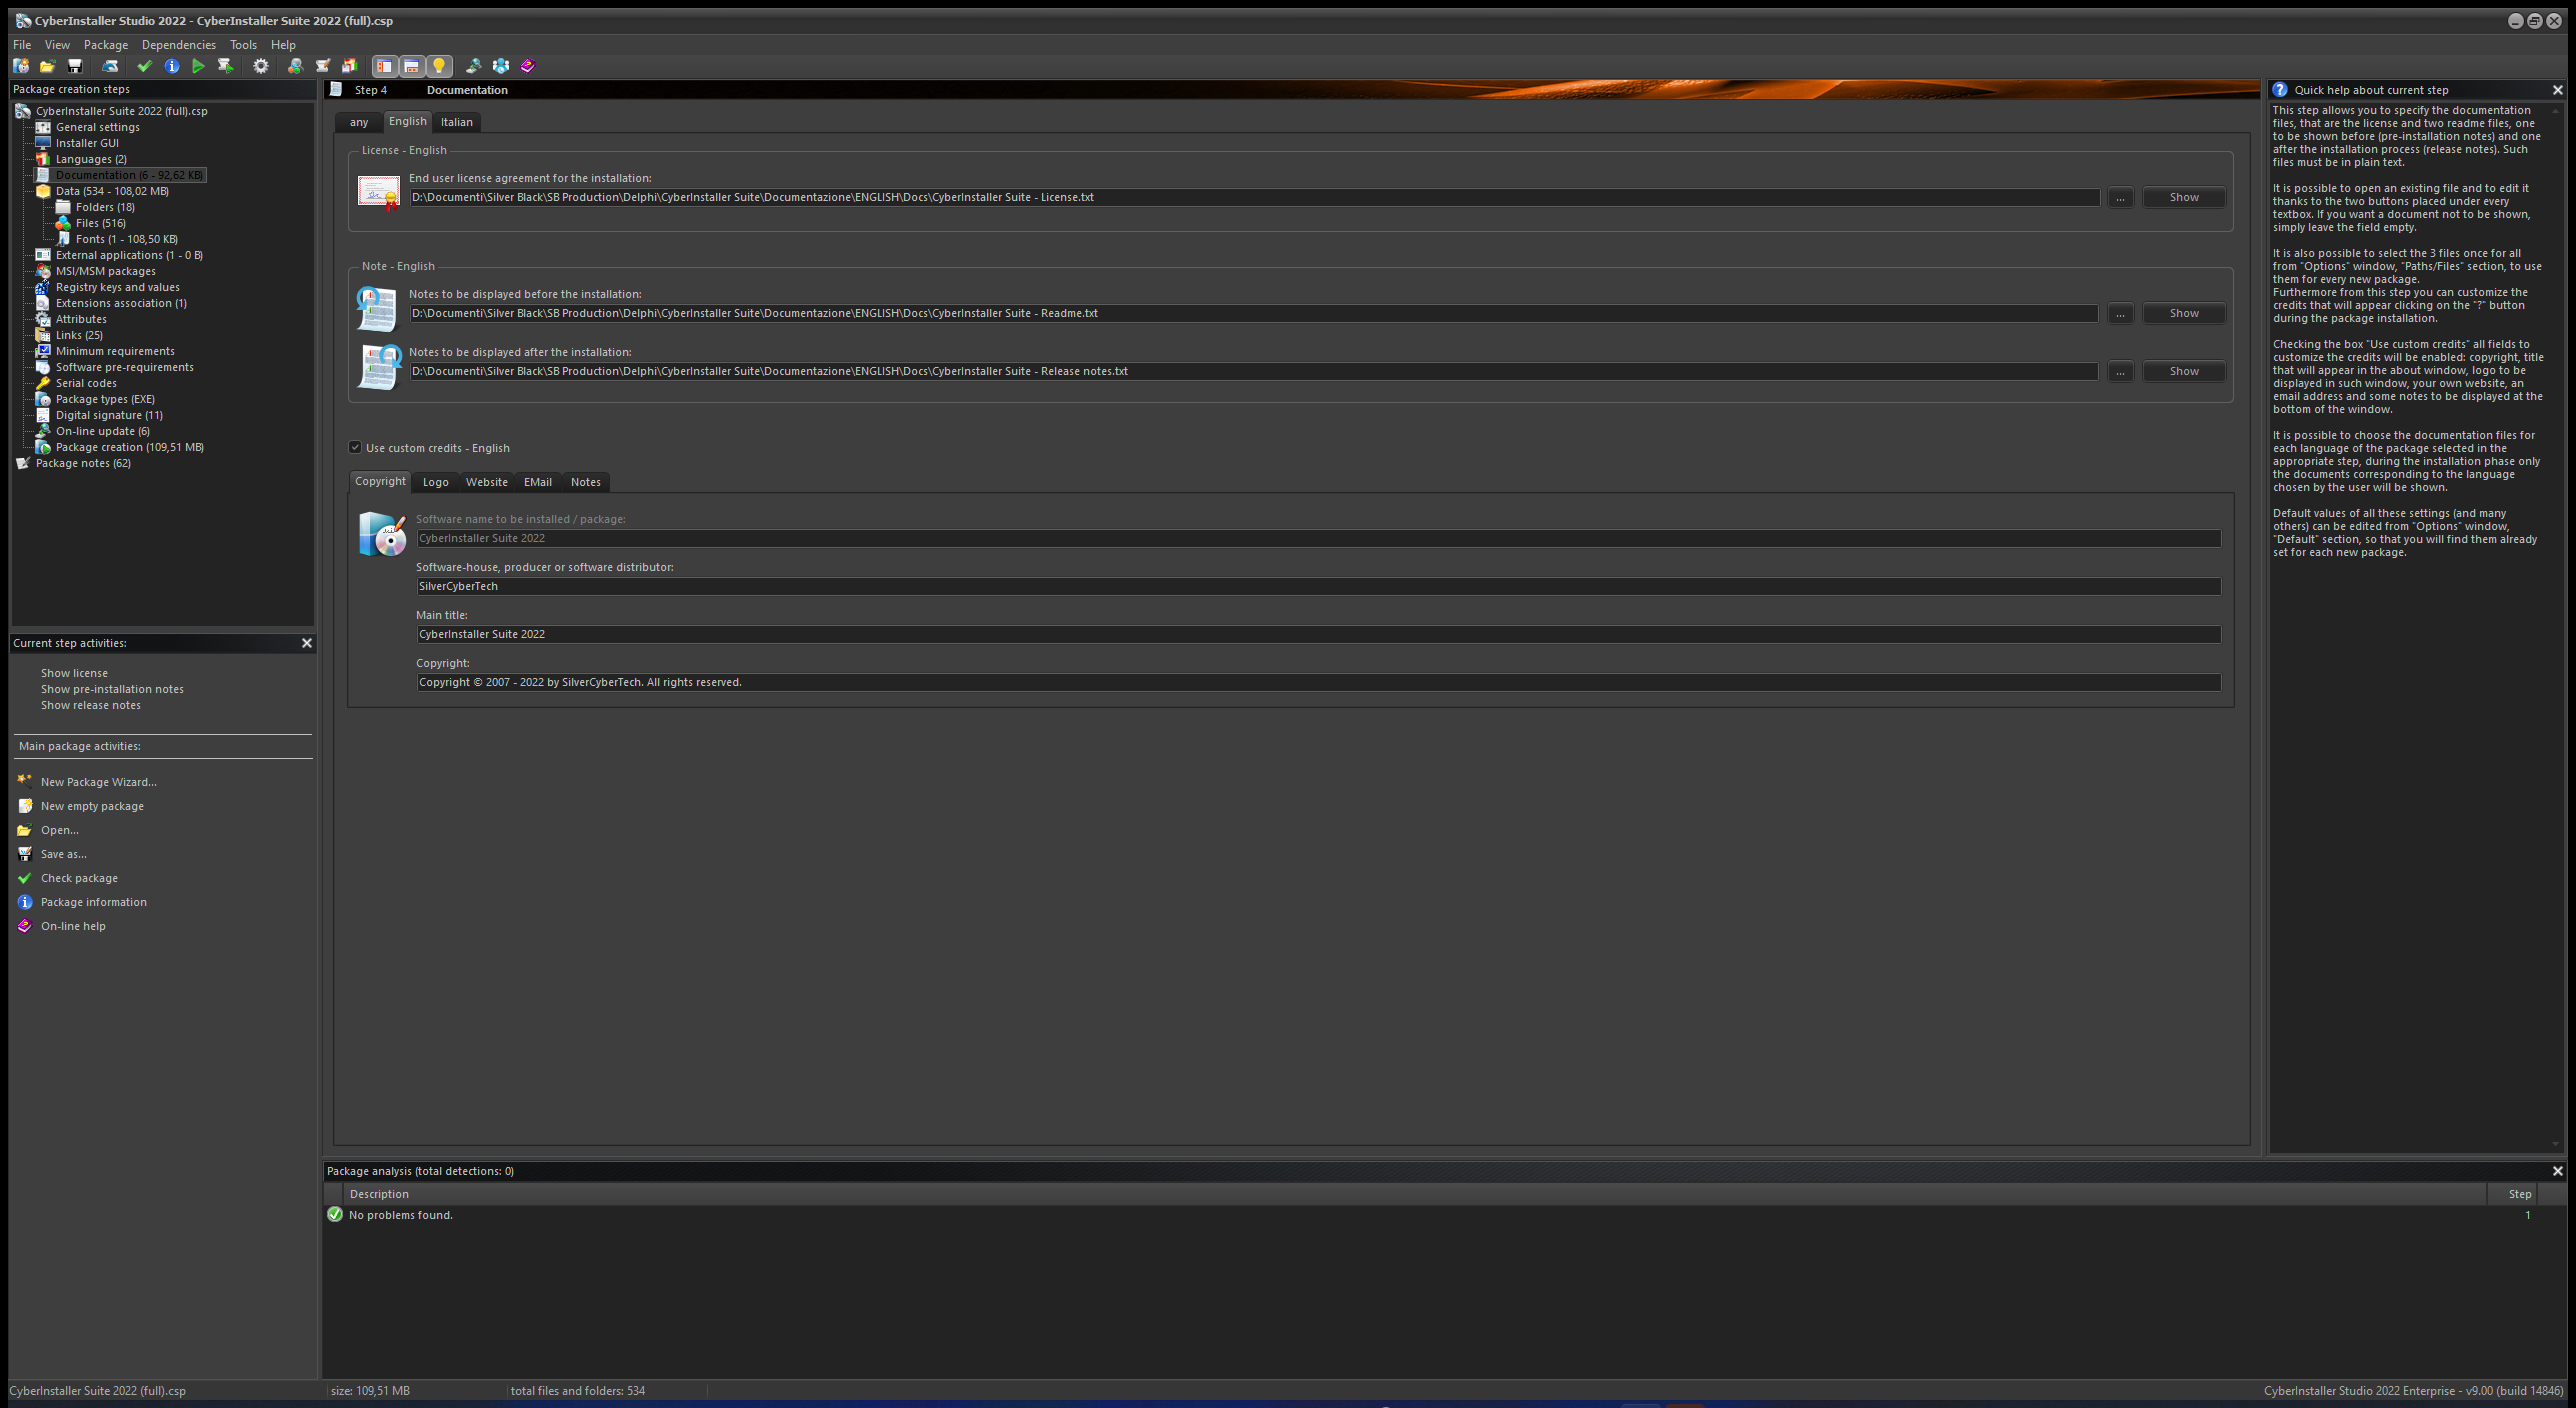Select the Website credits tab

coord(487,482)
